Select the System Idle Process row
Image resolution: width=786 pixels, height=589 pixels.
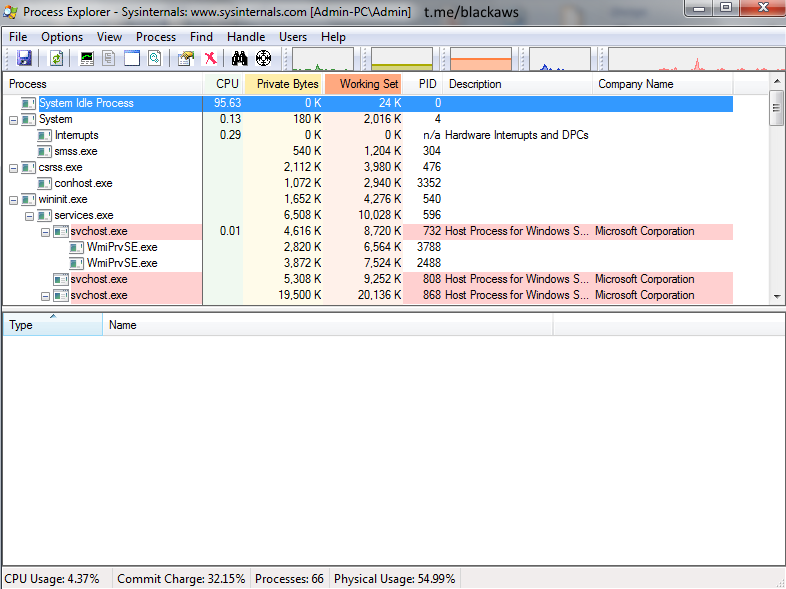(x=368, y=103)
